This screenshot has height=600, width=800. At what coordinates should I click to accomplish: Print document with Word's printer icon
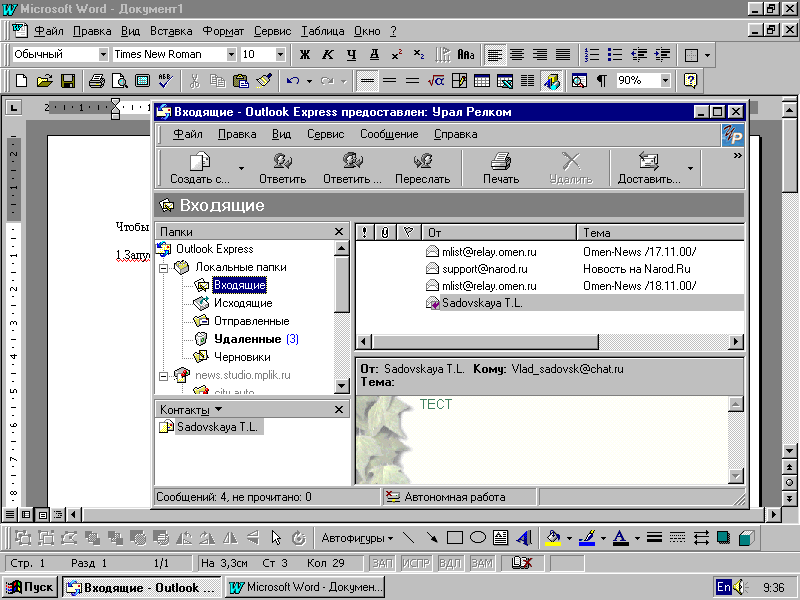96,81
